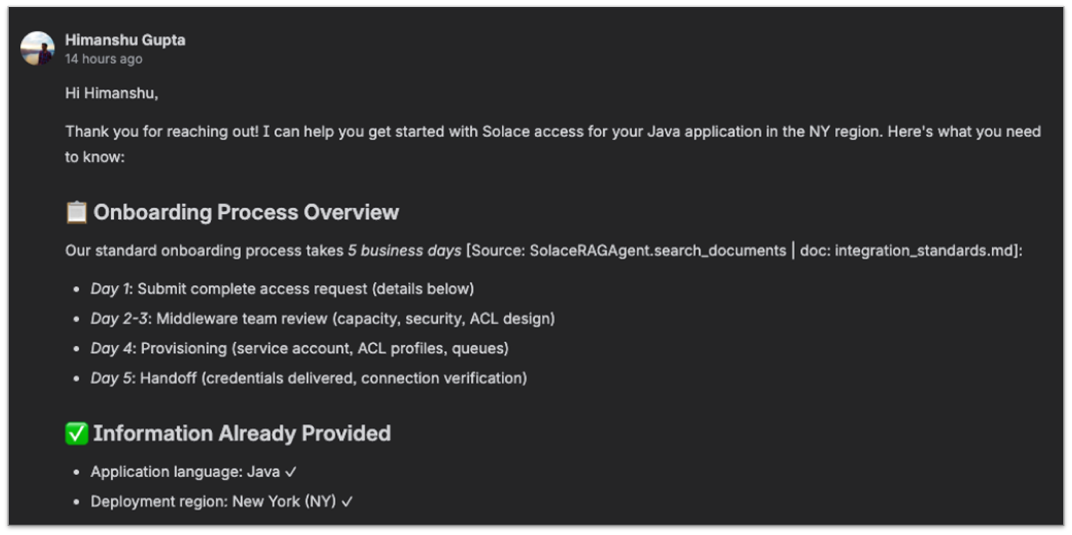
Task: Click the italic "5 business days" text
Action: pos(404,250)
